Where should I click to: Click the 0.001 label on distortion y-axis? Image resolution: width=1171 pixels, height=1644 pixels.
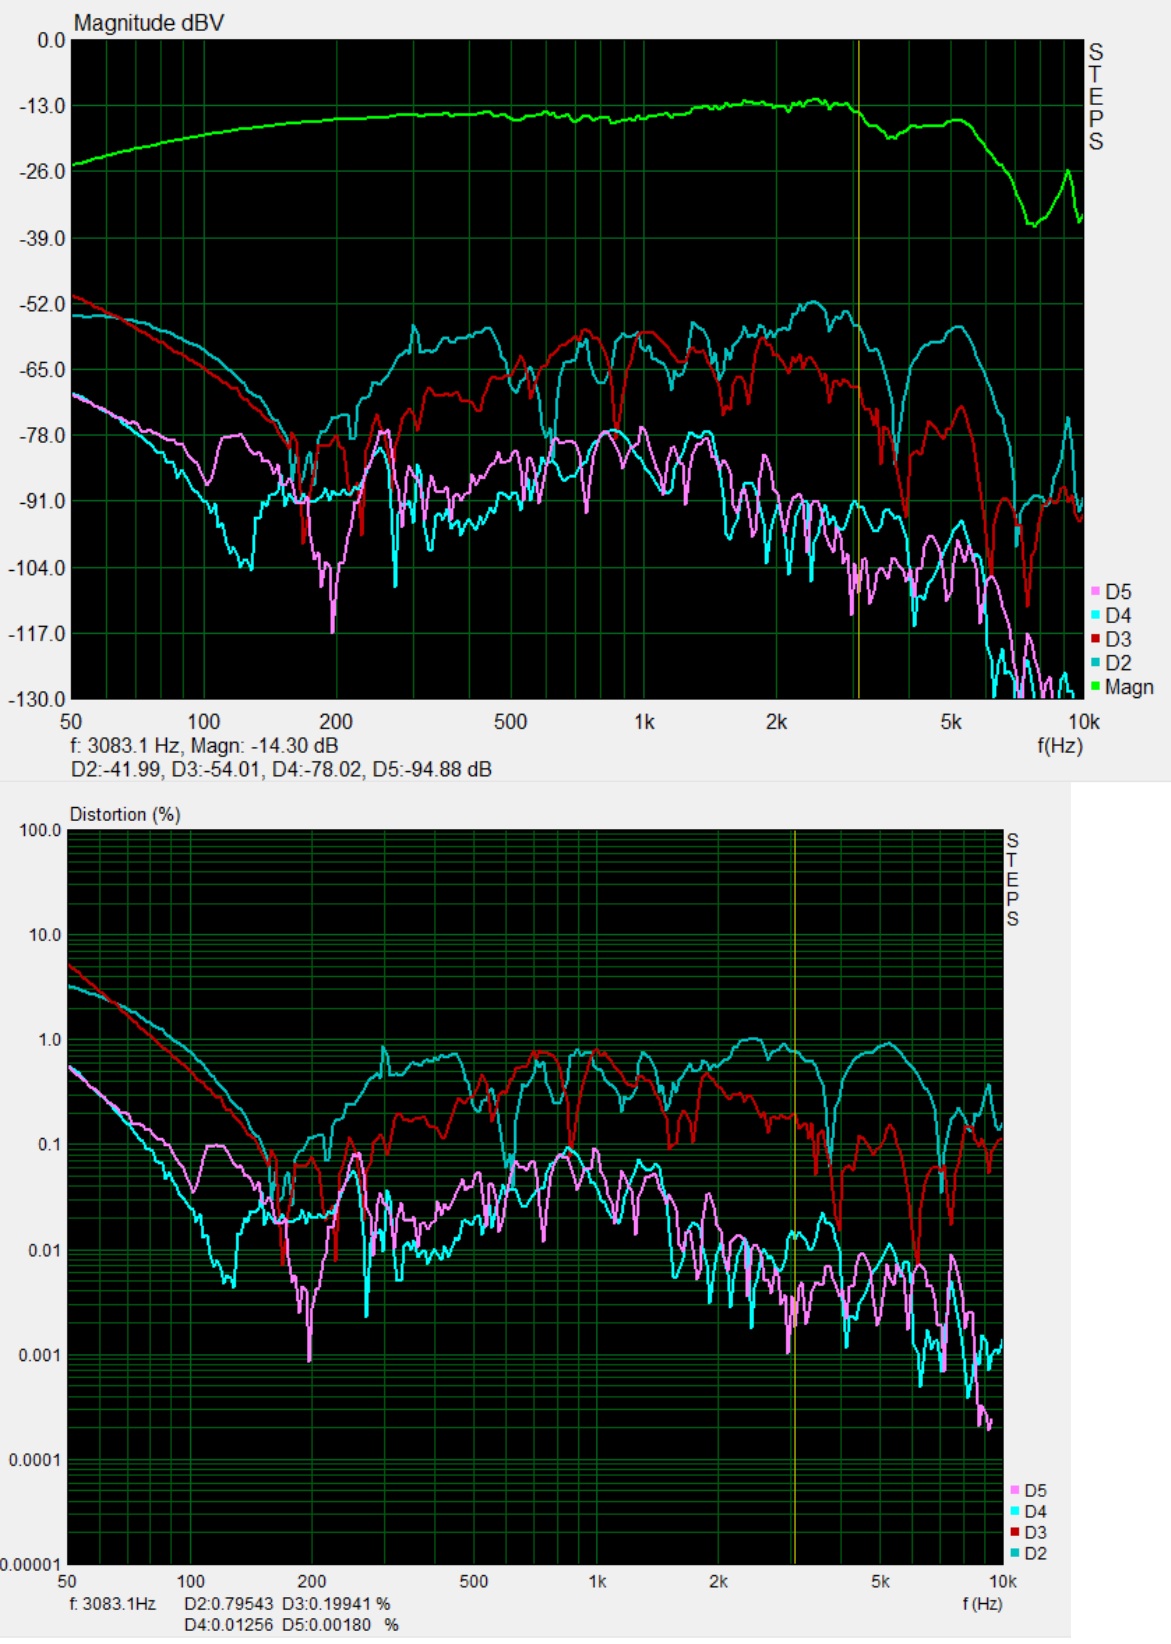coord(40,1356)
